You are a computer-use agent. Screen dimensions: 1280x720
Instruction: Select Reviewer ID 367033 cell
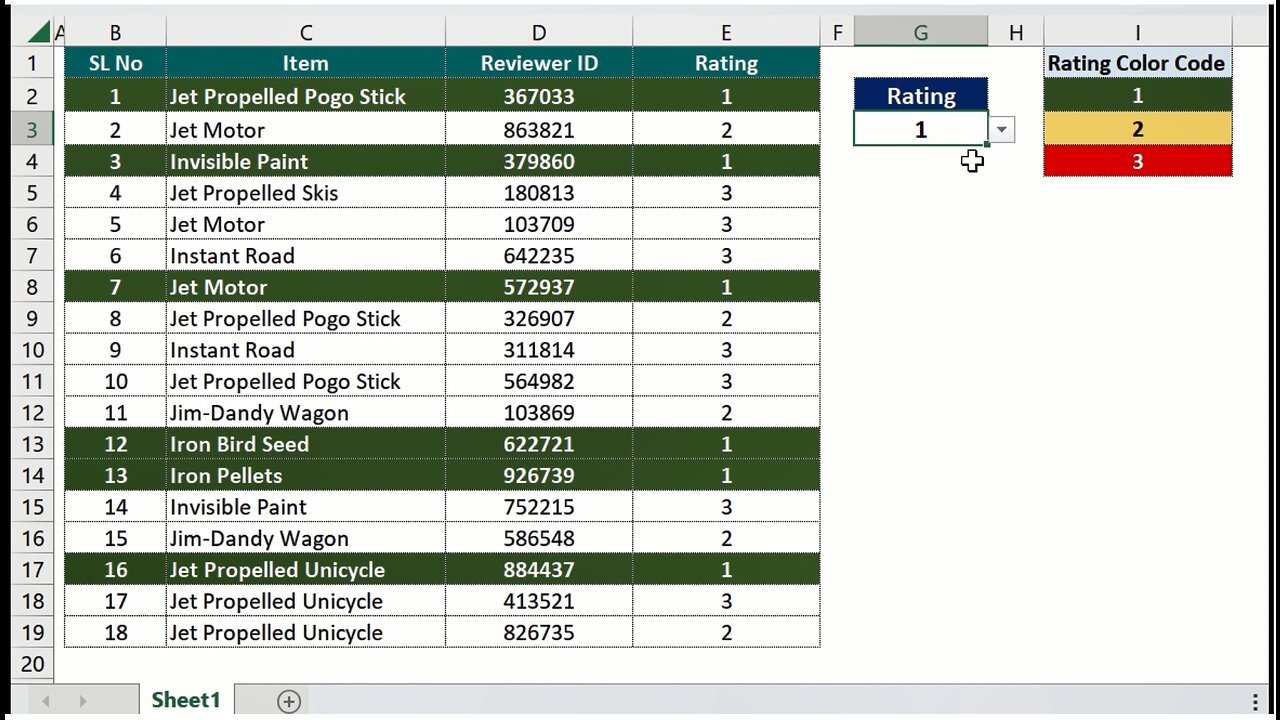click(539, 96)
